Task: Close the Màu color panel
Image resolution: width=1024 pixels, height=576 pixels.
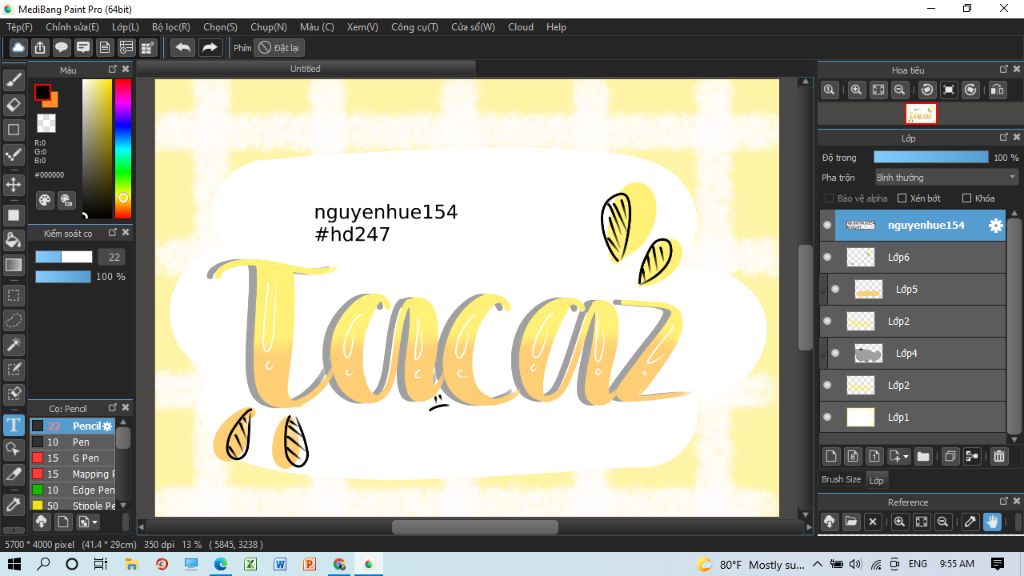Action: pyautogui.click(x=126, y=69)
